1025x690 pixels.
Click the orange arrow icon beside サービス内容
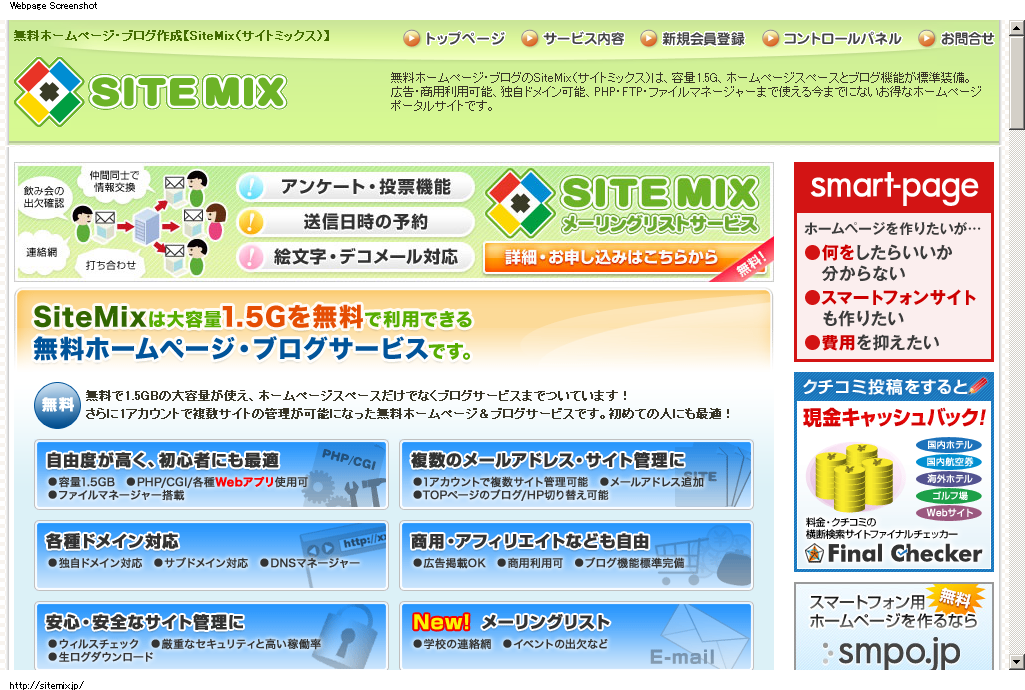pyautogui.click(x=529, y=39)
